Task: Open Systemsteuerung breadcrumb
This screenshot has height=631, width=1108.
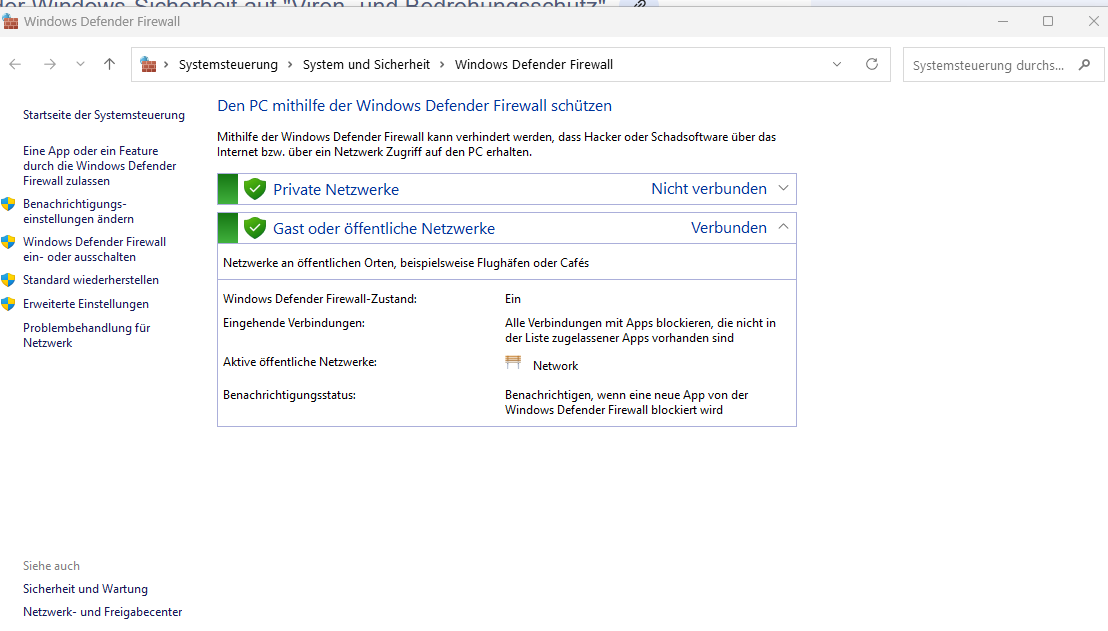Action: (x=228, y=64)
